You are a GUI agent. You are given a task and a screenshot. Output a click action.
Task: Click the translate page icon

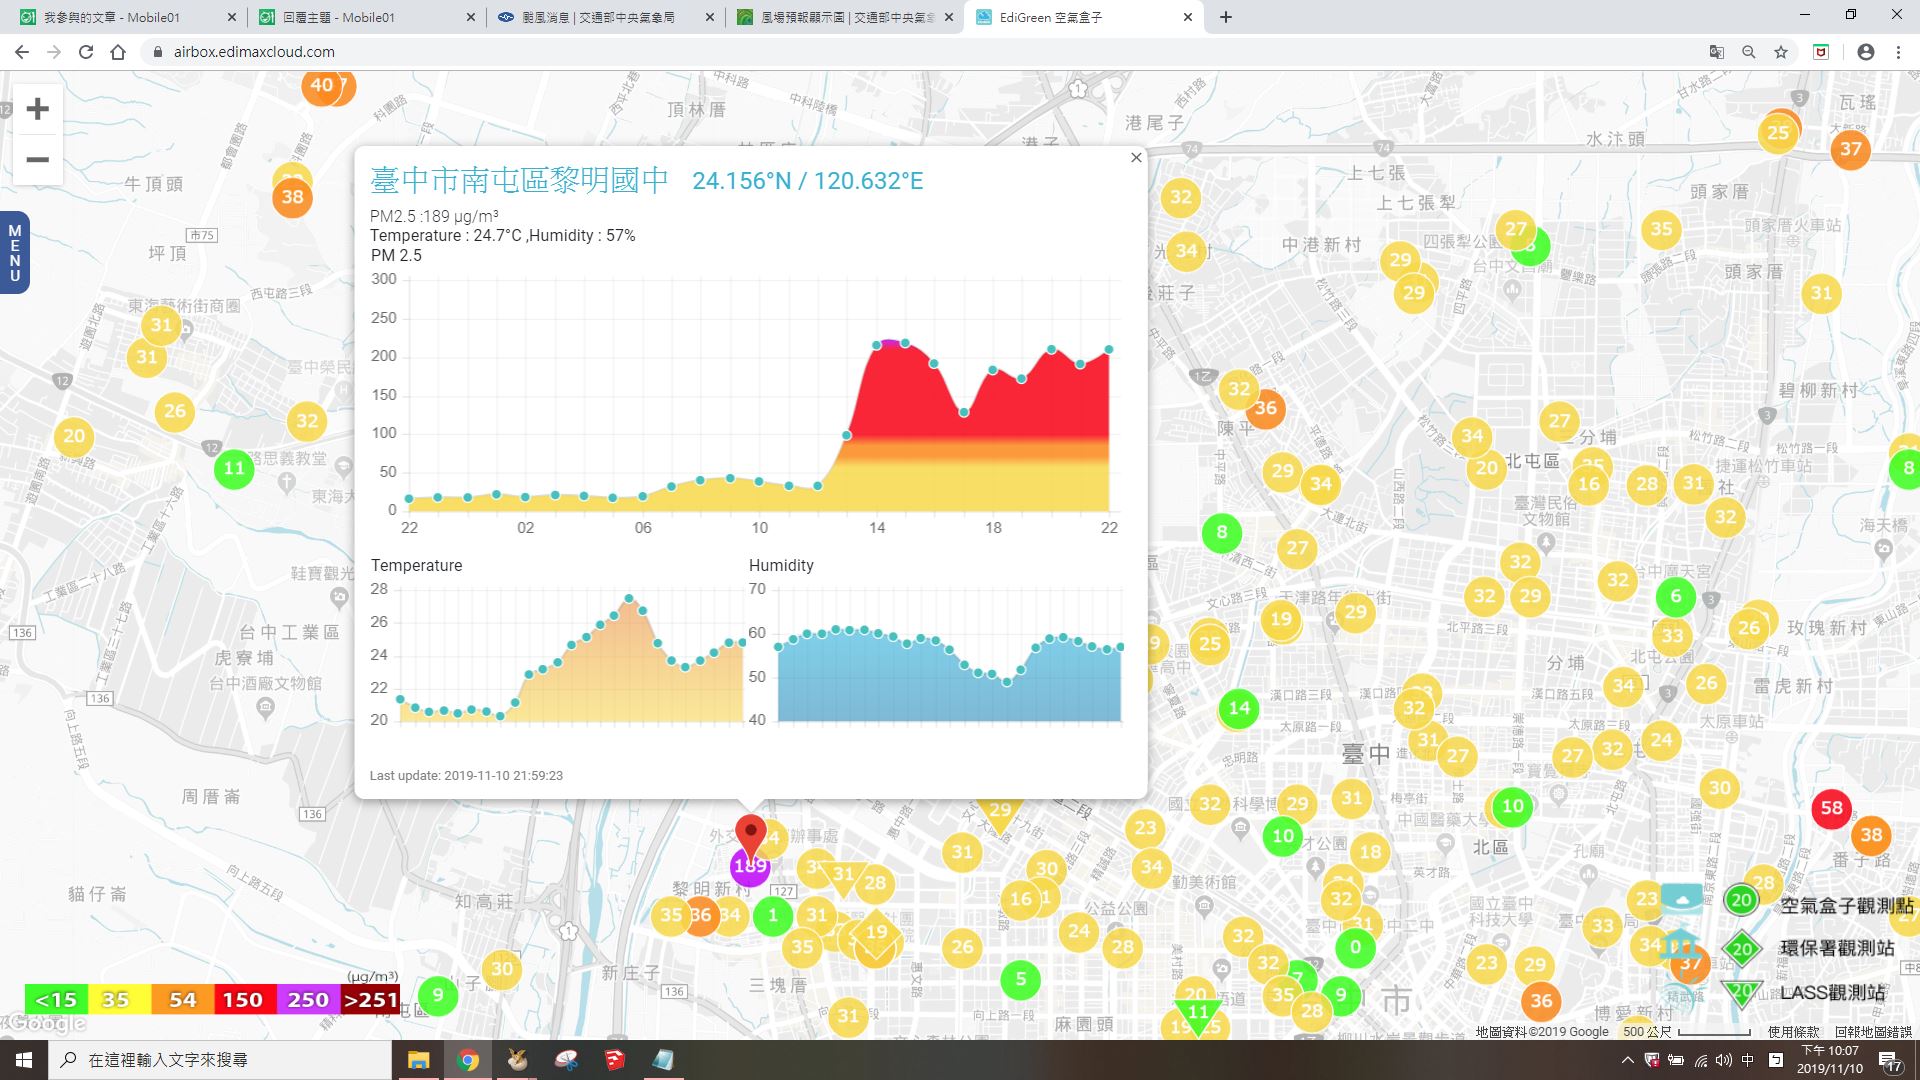point(1717,52)
